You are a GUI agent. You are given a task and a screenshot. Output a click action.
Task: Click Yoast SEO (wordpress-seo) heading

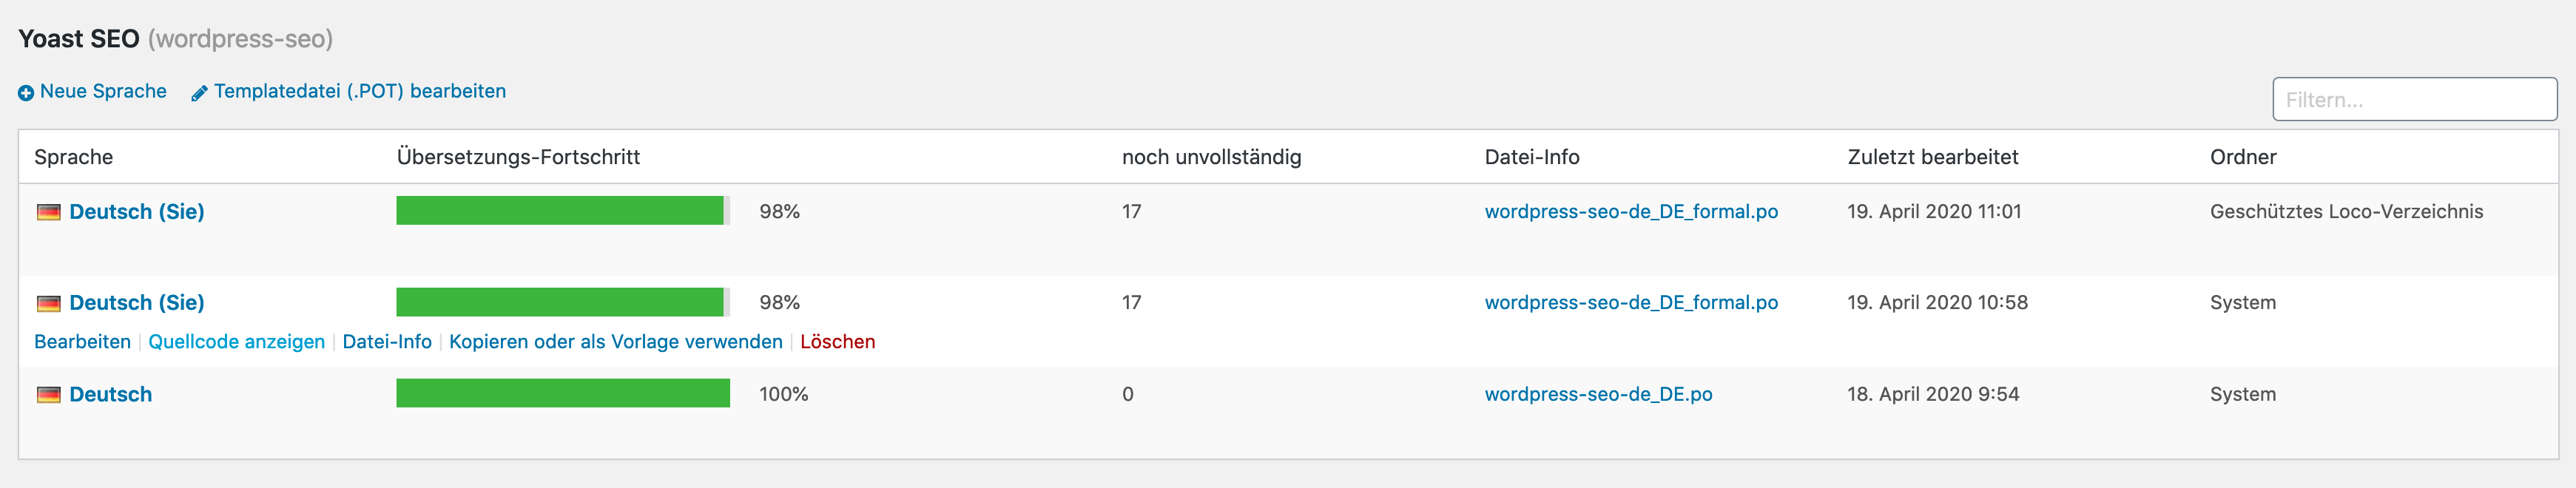(x=176, y=39)
